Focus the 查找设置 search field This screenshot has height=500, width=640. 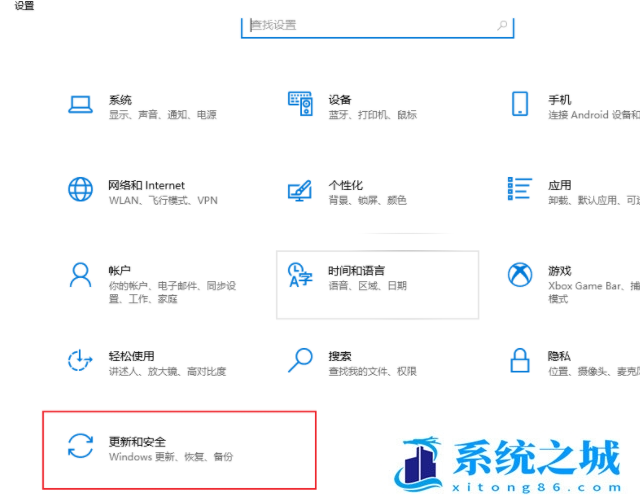coord(378,26)
